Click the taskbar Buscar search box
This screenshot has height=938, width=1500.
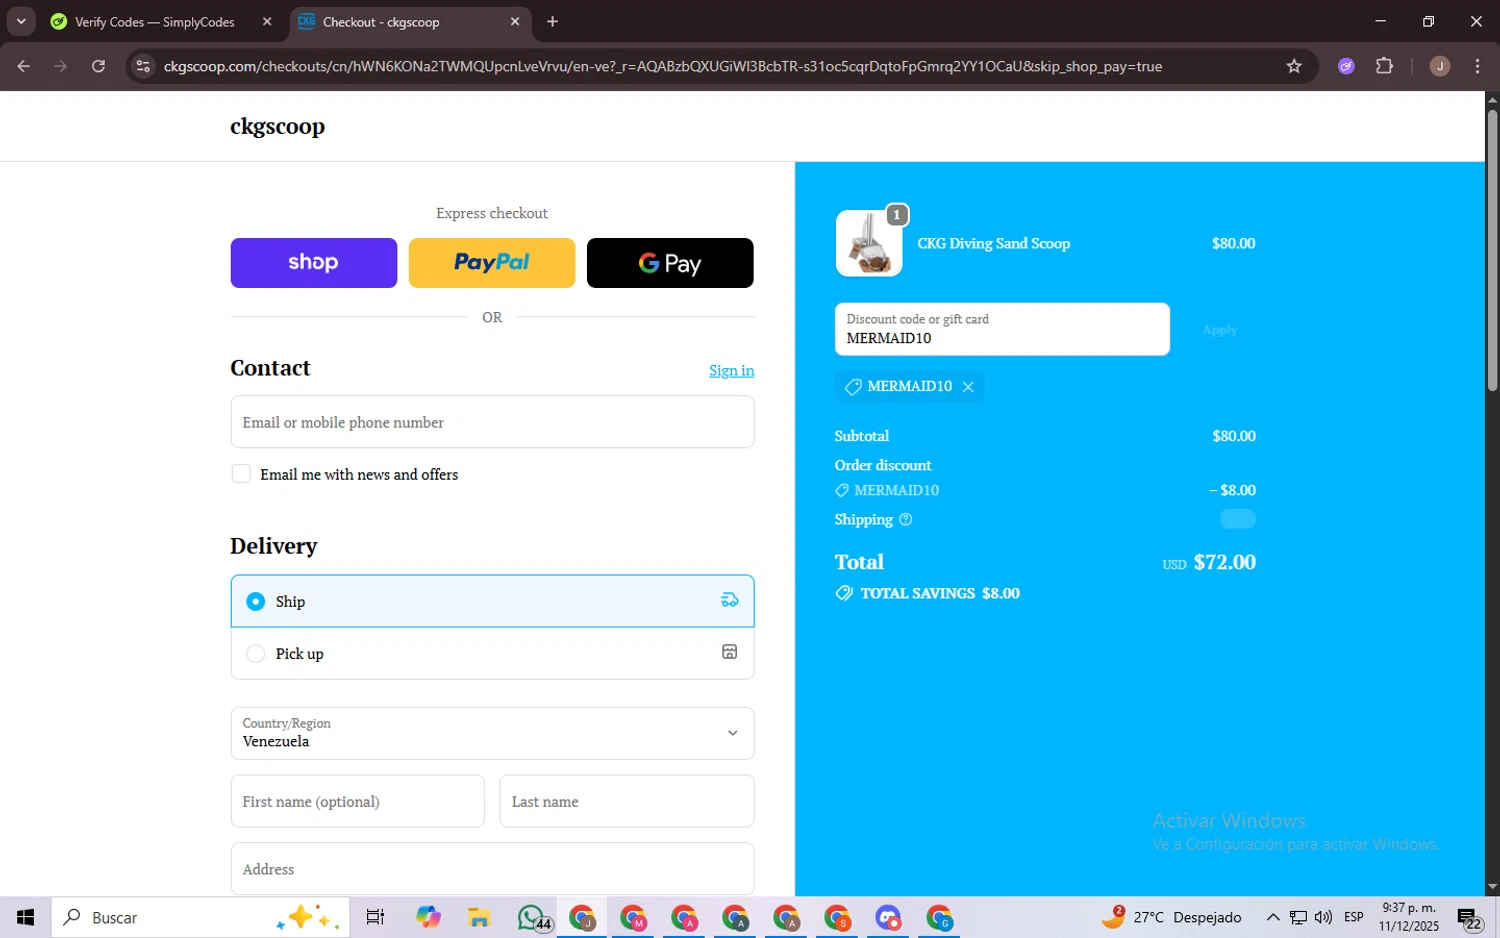201,917
